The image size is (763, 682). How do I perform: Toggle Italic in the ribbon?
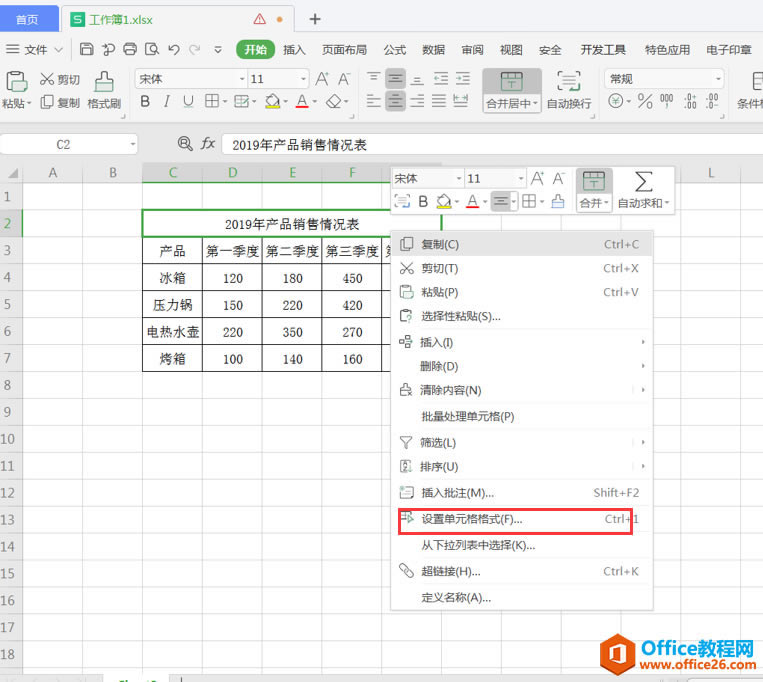click(166, 101)
